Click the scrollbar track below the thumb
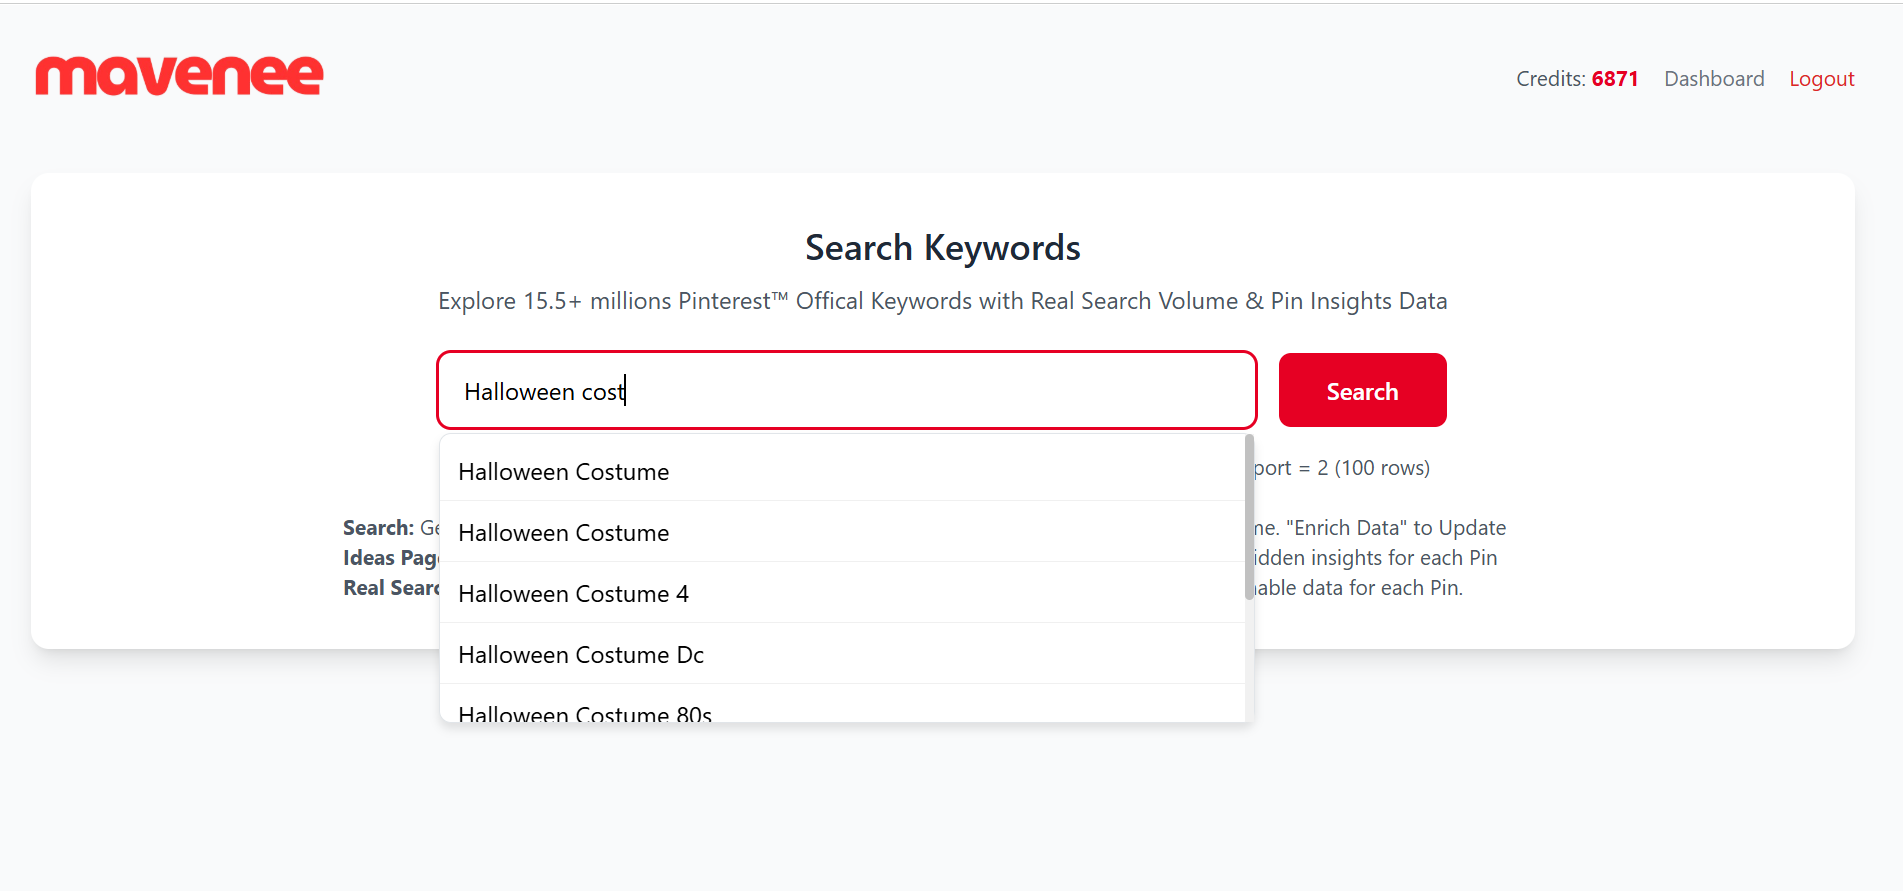 [x=1249, y=660]
